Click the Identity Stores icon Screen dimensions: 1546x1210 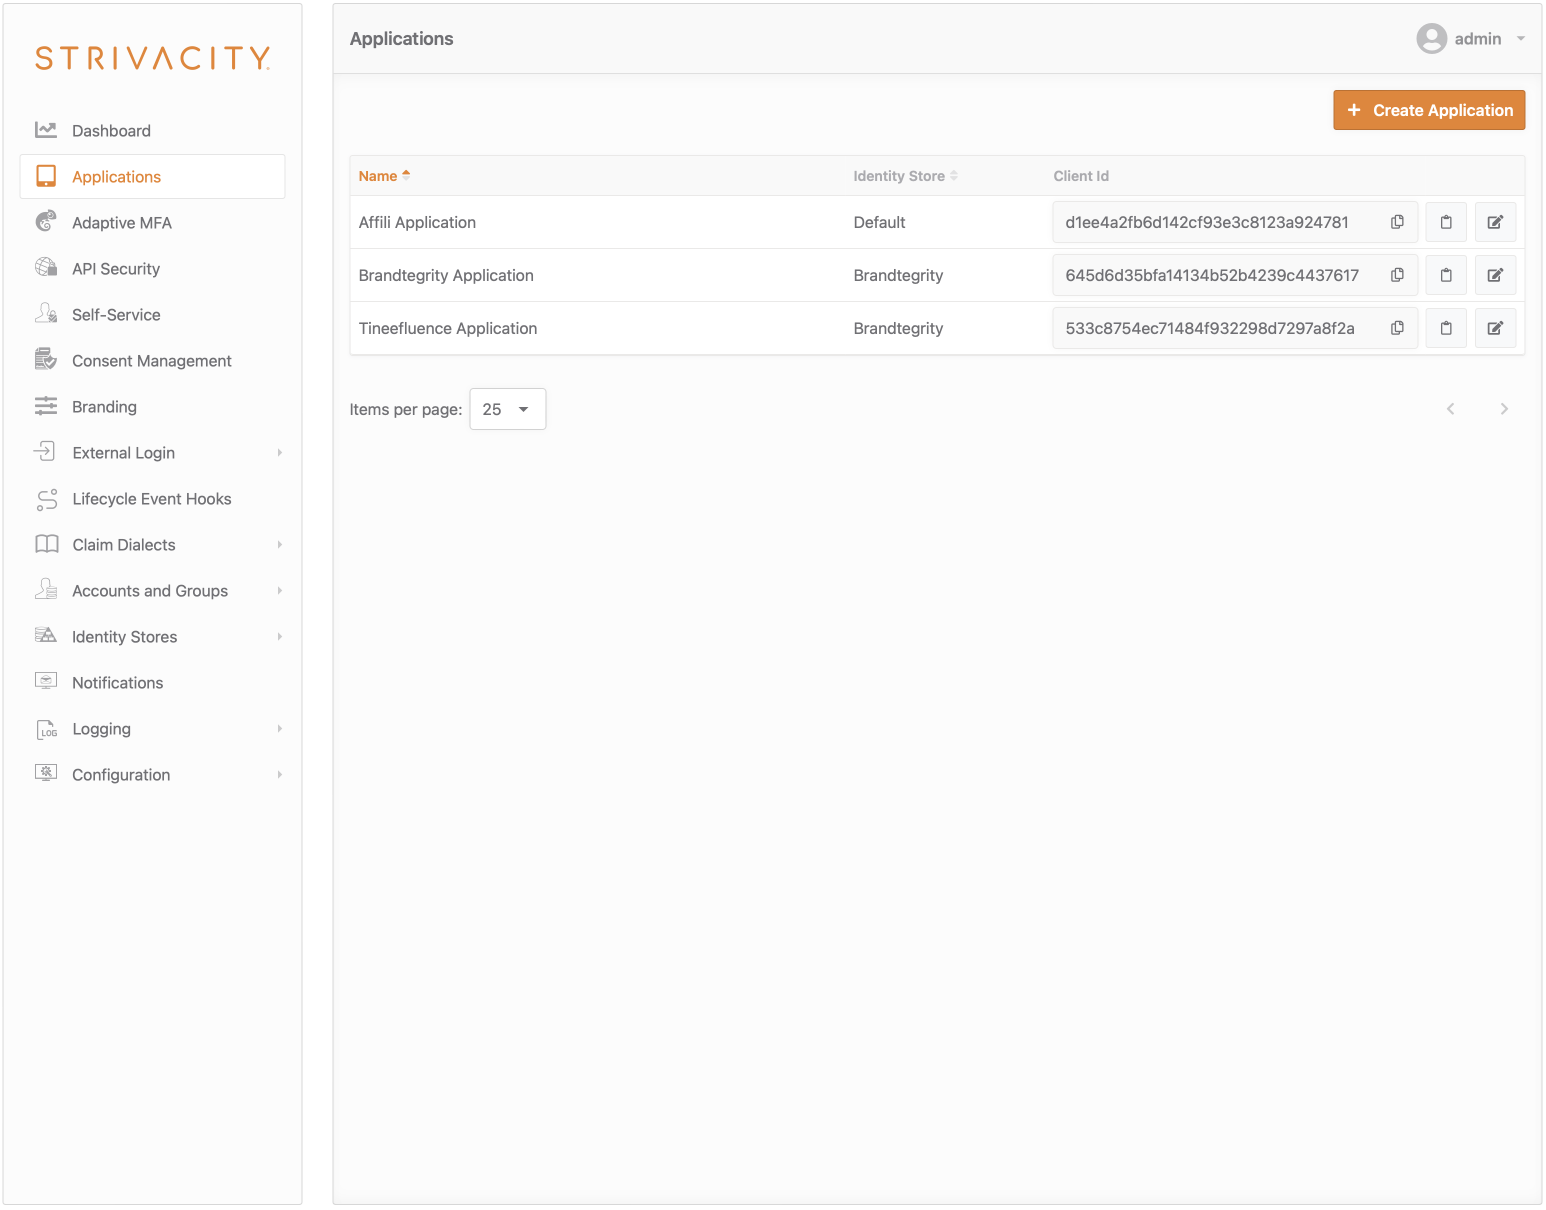pos(46,636)
